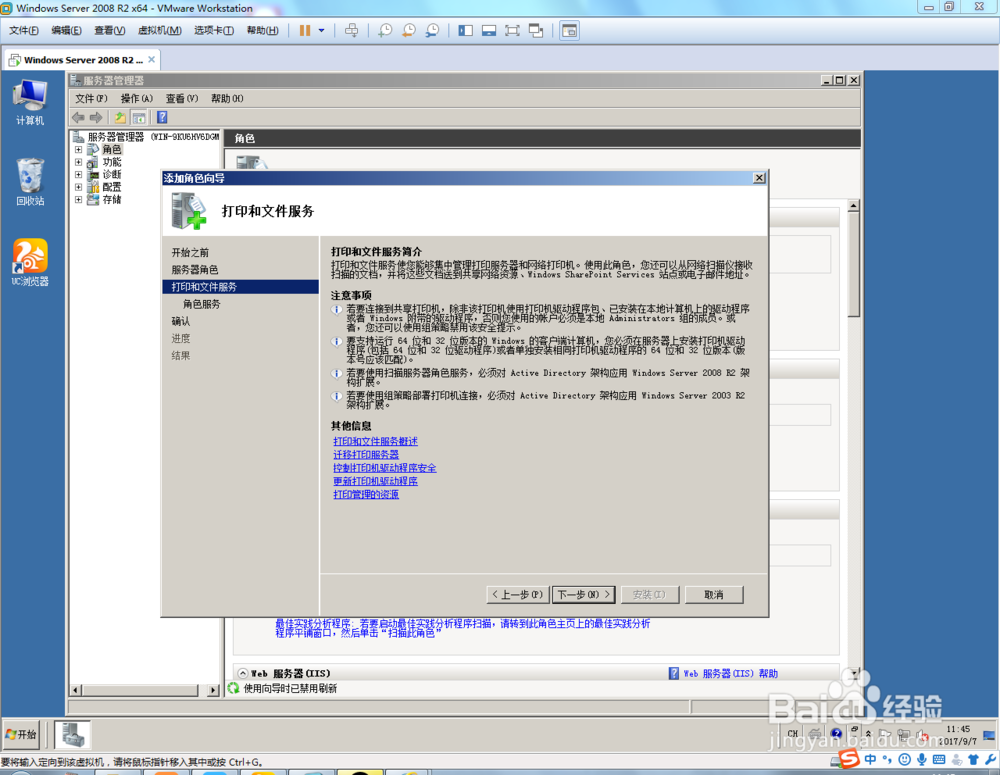Revert virtual machine to previous snapshot icon
The height and width of the screenshot is (775, 1000).
coord(409,31)
